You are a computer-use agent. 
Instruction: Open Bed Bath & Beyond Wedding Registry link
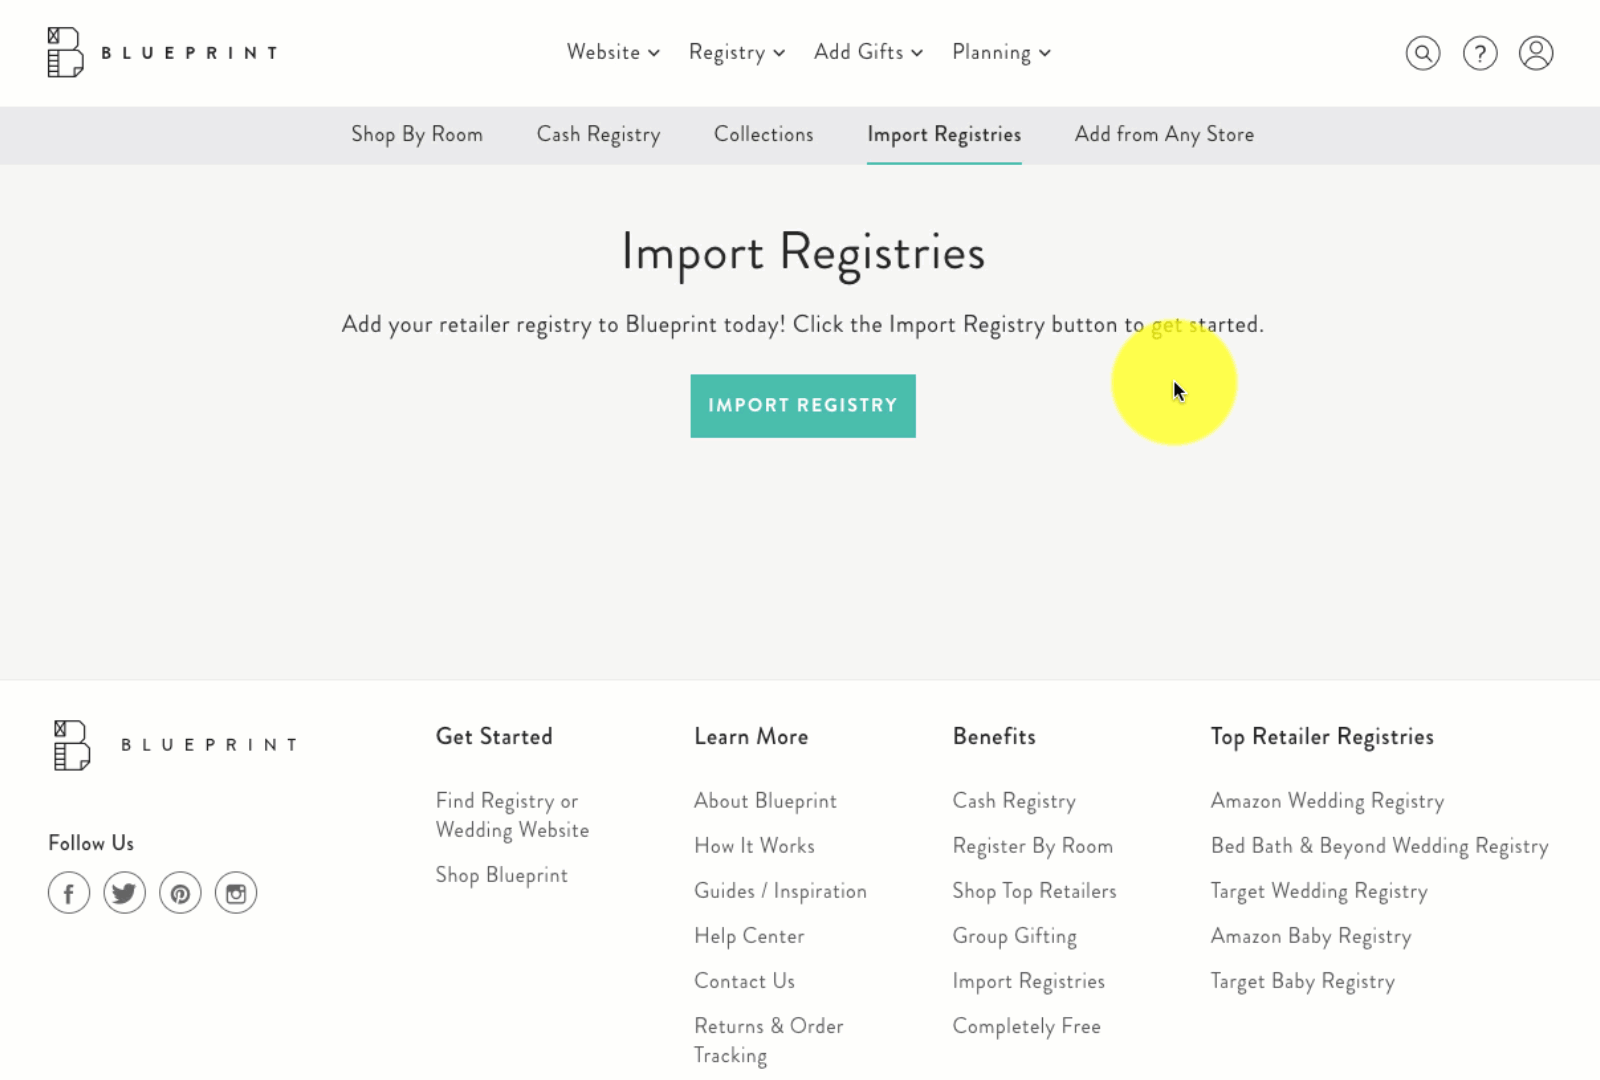click(x=1379, y=846)
